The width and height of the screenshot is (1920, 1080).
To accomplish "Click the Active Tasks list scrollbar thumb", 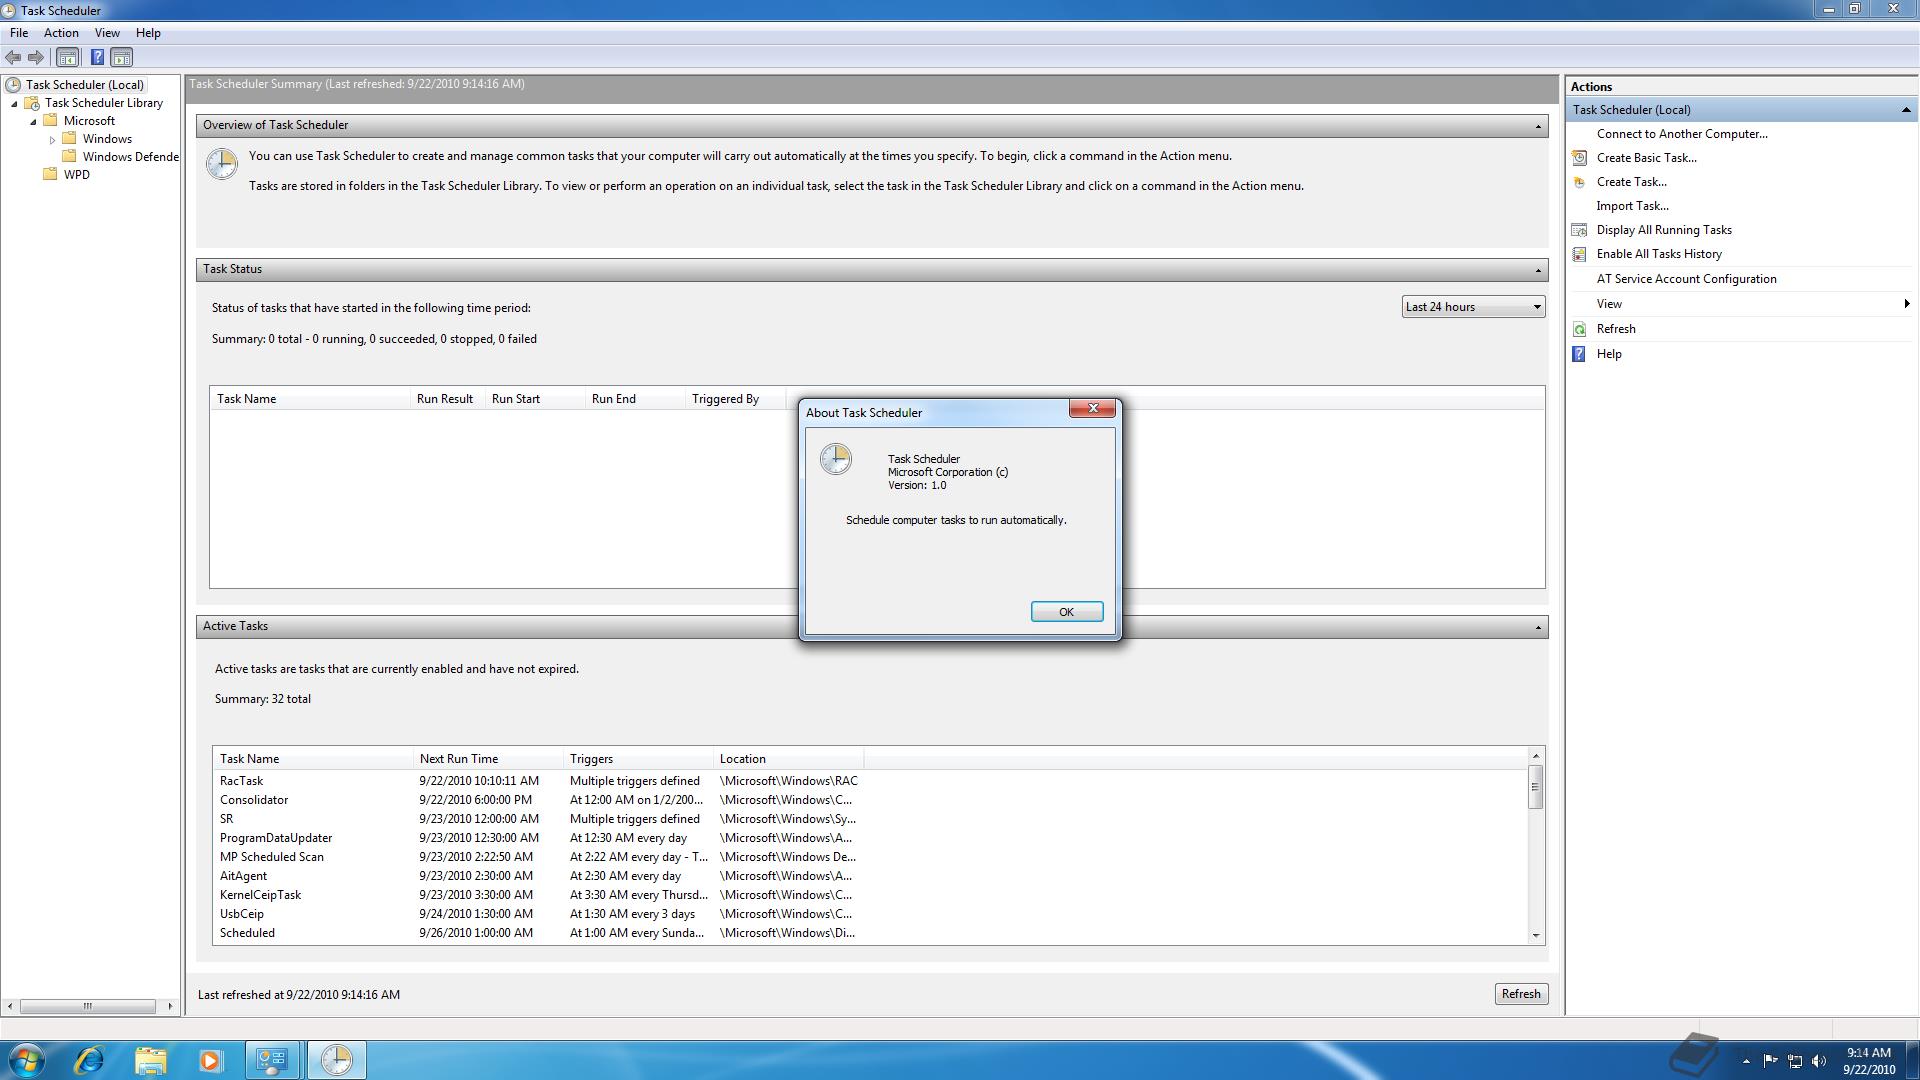I will pyautogui.click(x=1535, y=787).
